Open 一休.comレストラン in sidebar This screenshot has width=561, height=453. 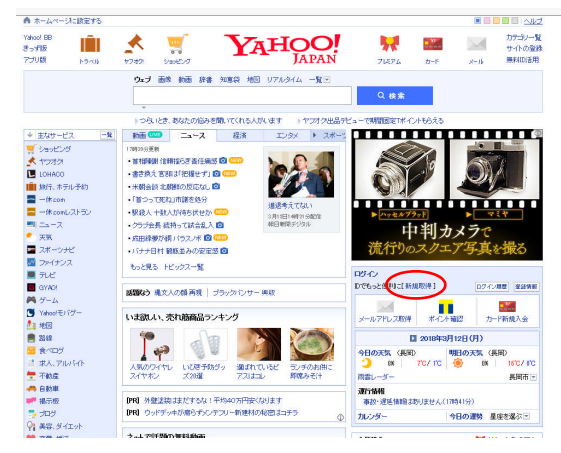pyautogui.click(x=65, y=212)
